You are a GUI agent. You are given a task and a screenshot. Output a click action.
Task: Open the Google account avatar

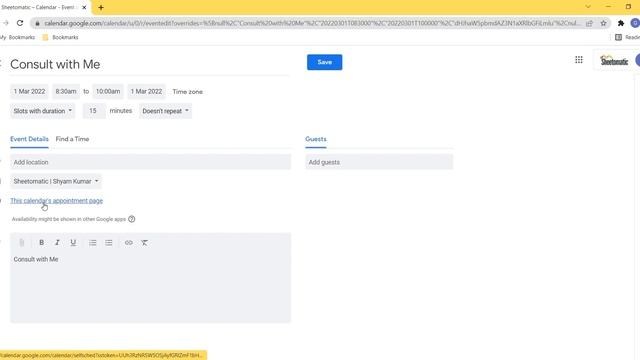[x=636, y=23]
